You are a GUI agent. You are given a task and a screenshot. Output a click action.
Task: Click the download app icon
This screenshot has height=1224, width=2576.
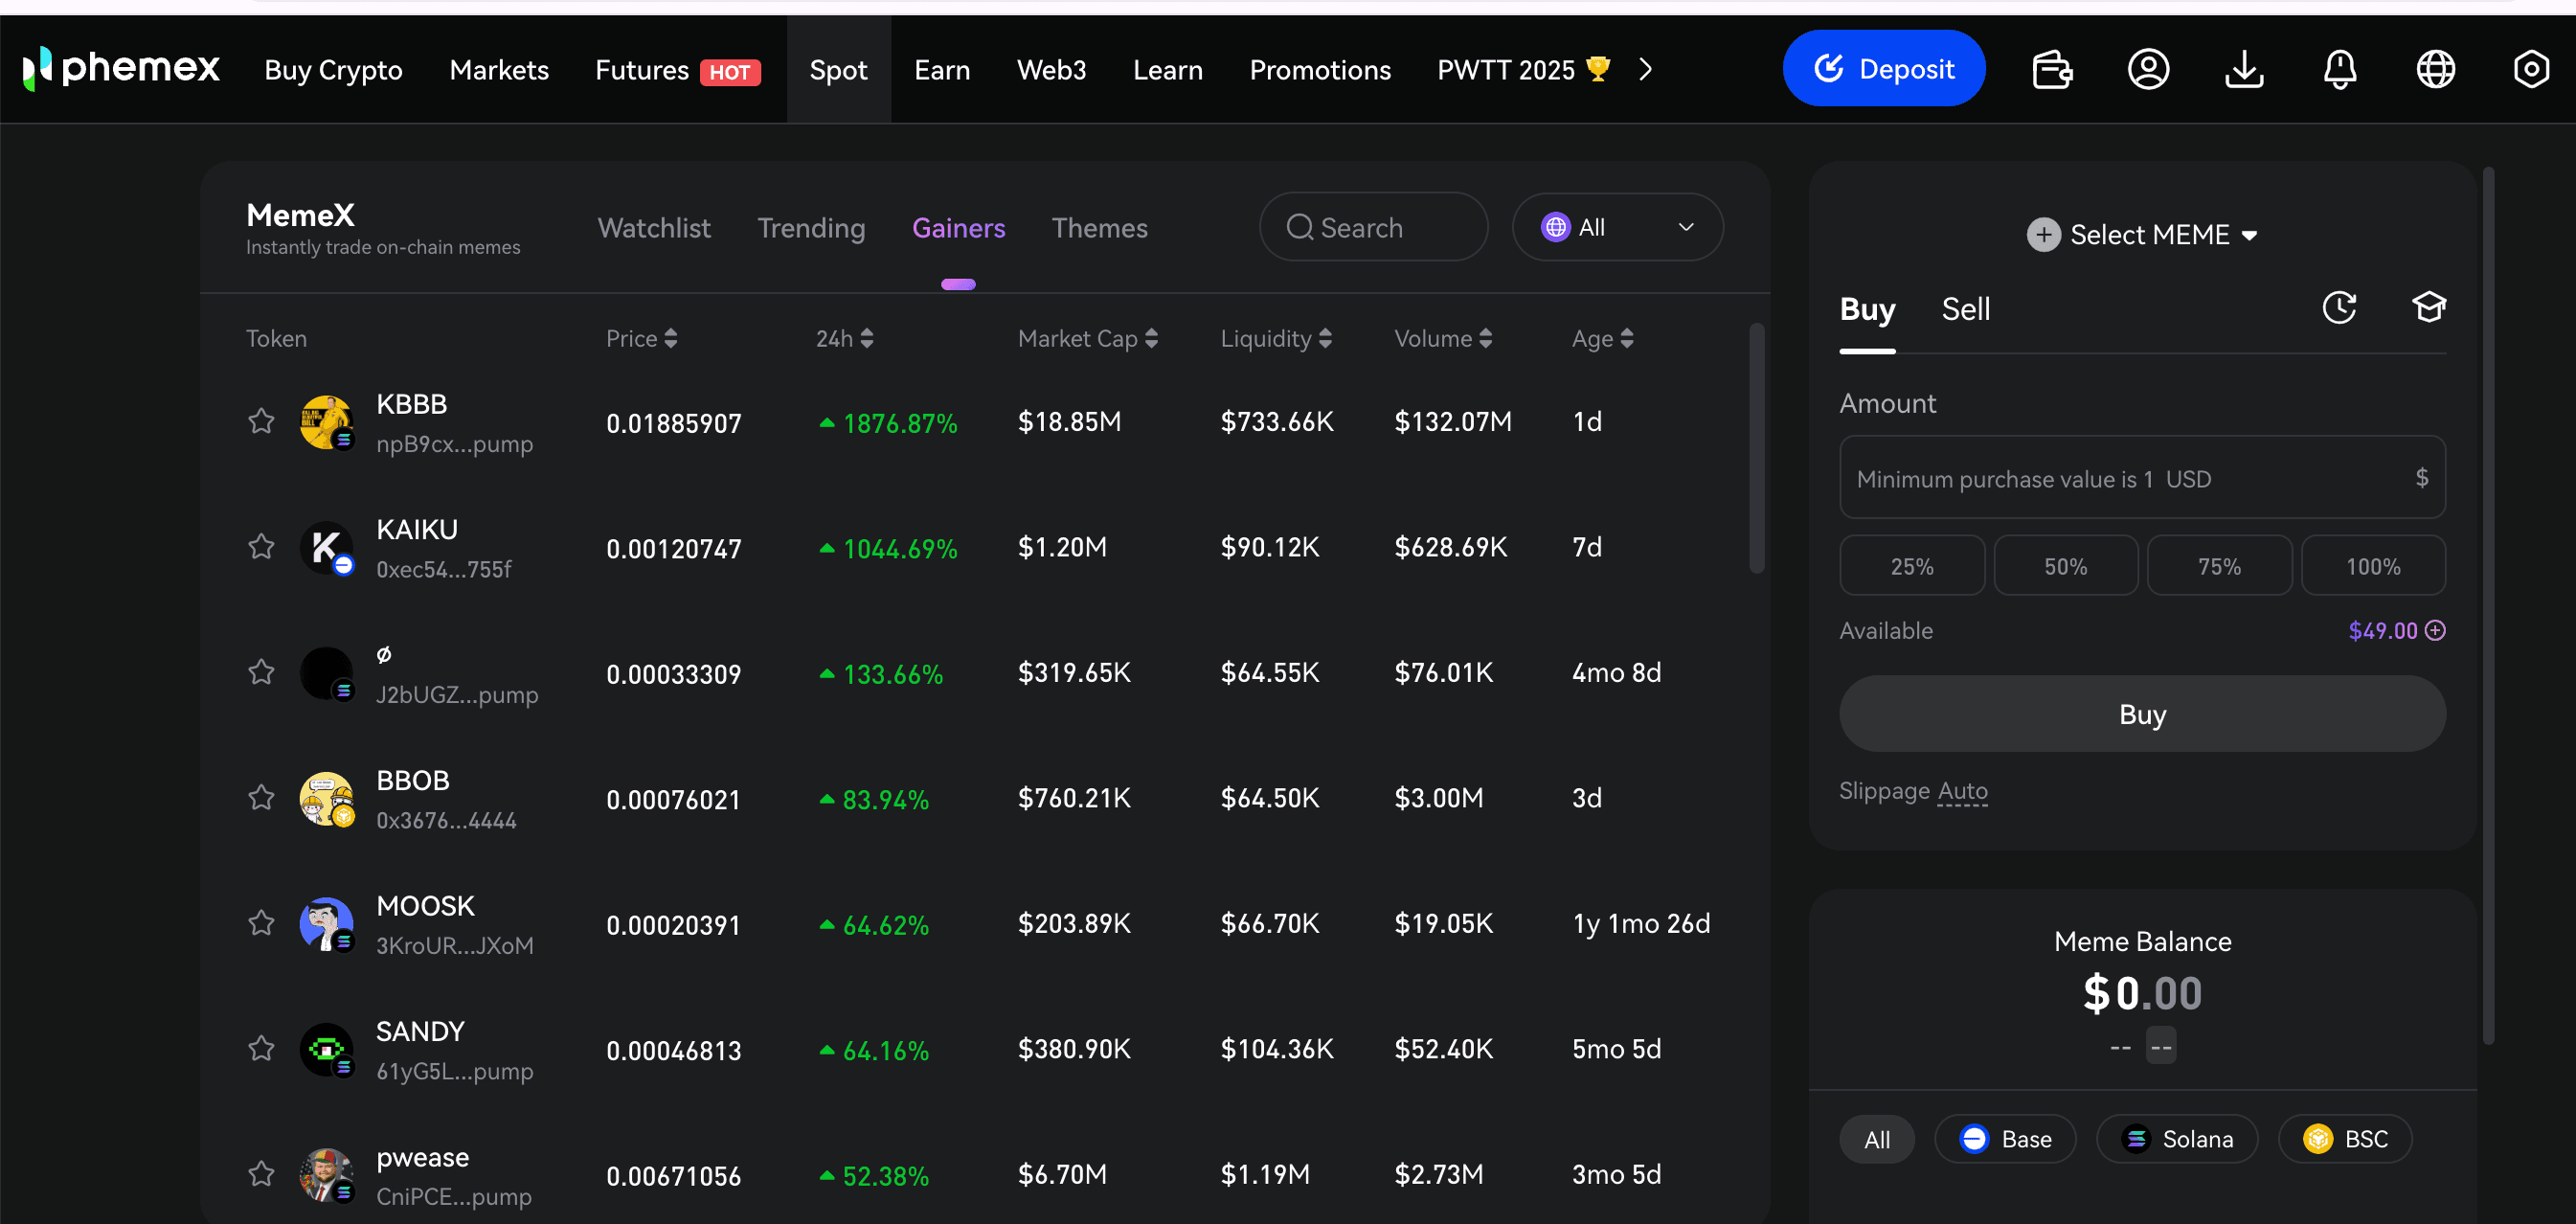point(2244,69)
